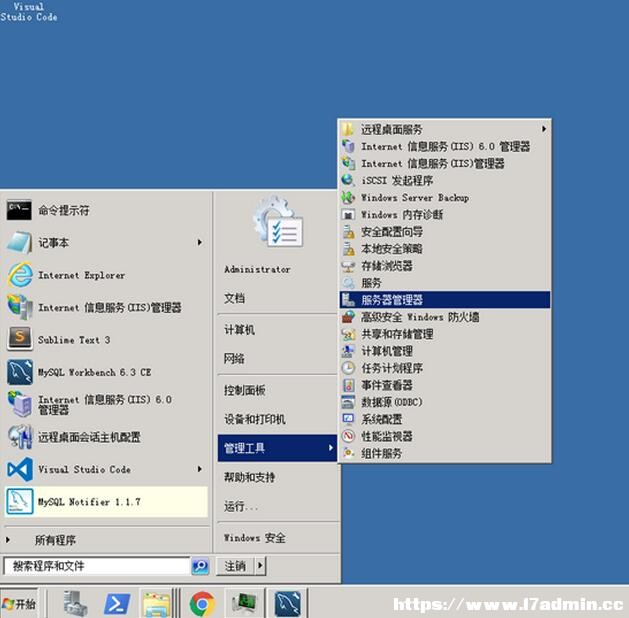Open 事件查看器 (Event Viewer)
The height and width of the screenshot is (618, 629).
click(x=445, y=385)
